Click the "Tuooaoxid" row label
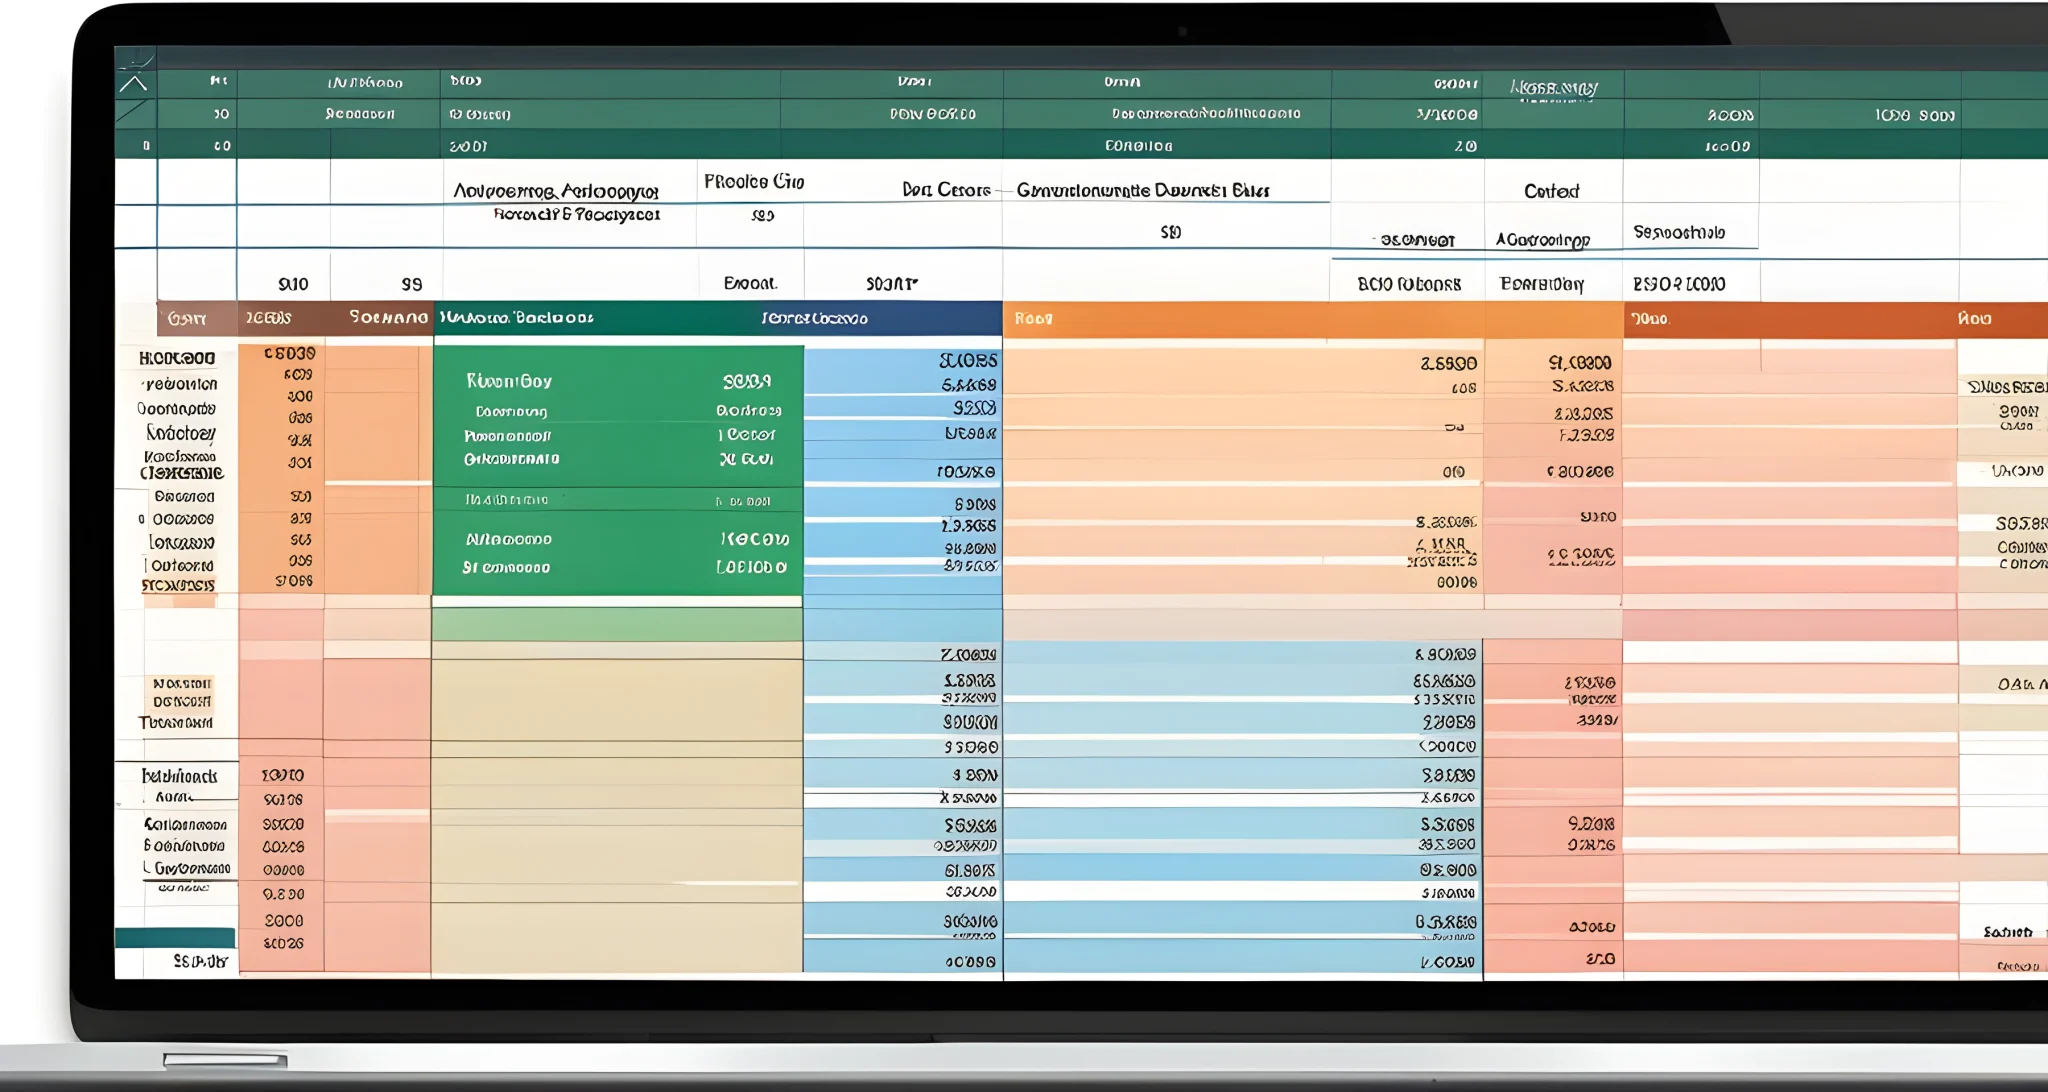 coord(175,722)
